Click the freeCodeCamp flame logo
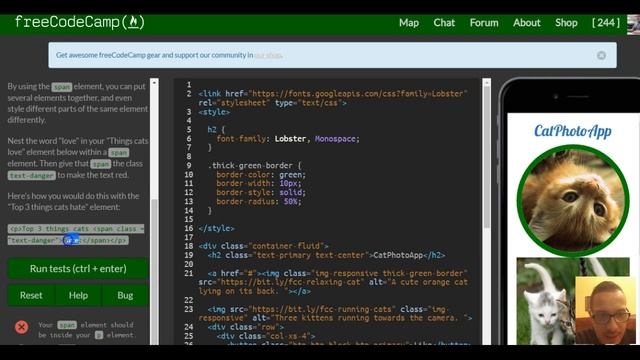 coord(80,22)
